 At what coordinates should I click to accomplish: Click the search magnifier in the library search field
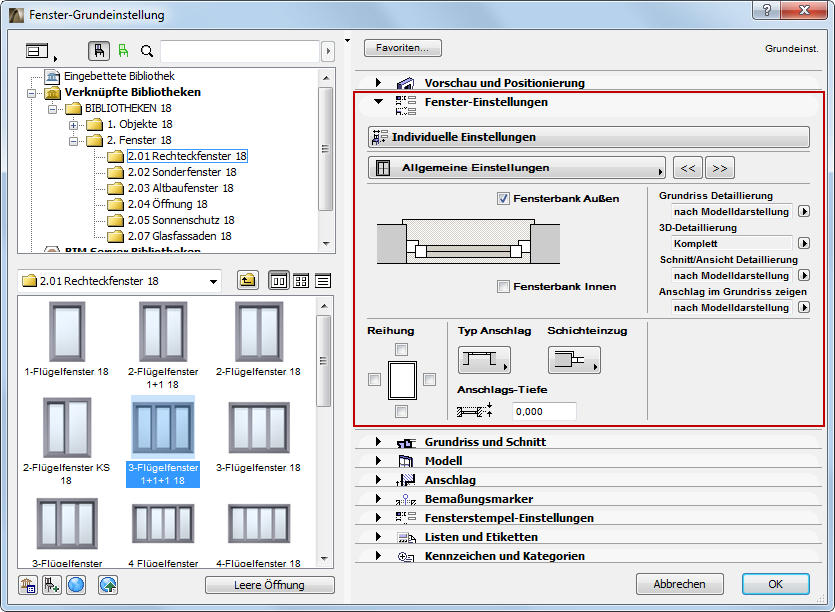tap(147, 50)
